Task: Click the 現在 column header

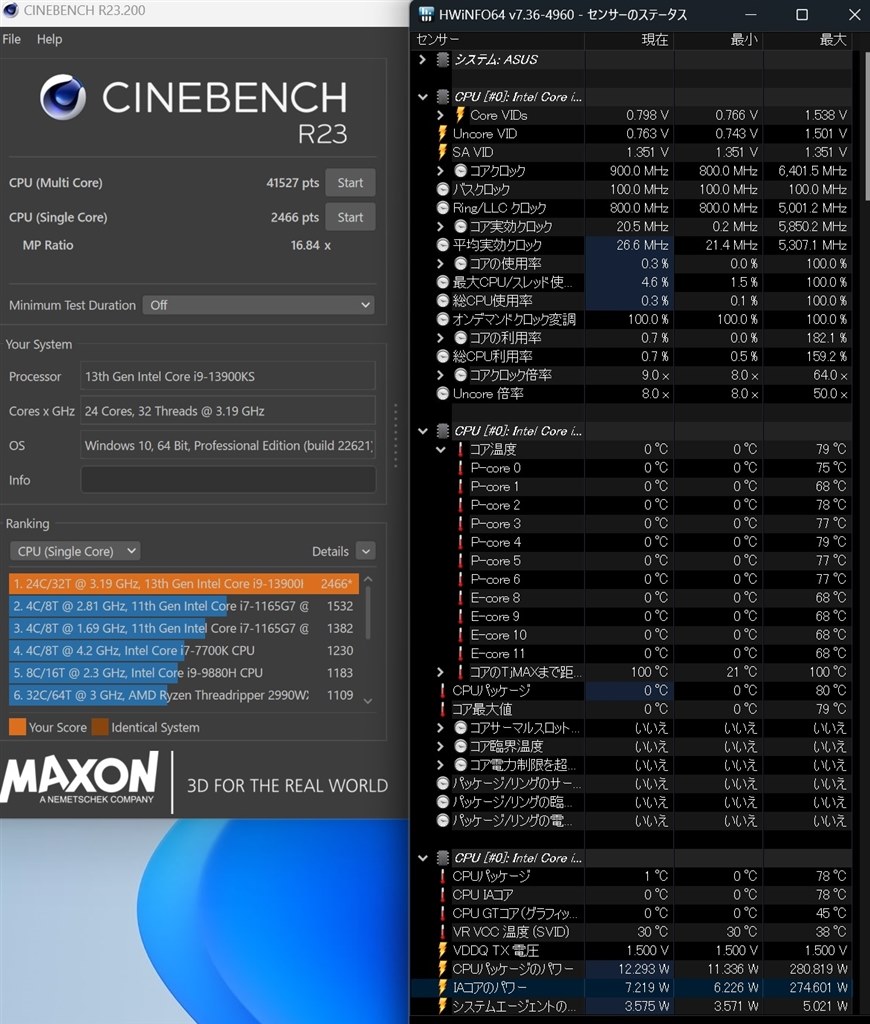Action: [x=630, y=40]
